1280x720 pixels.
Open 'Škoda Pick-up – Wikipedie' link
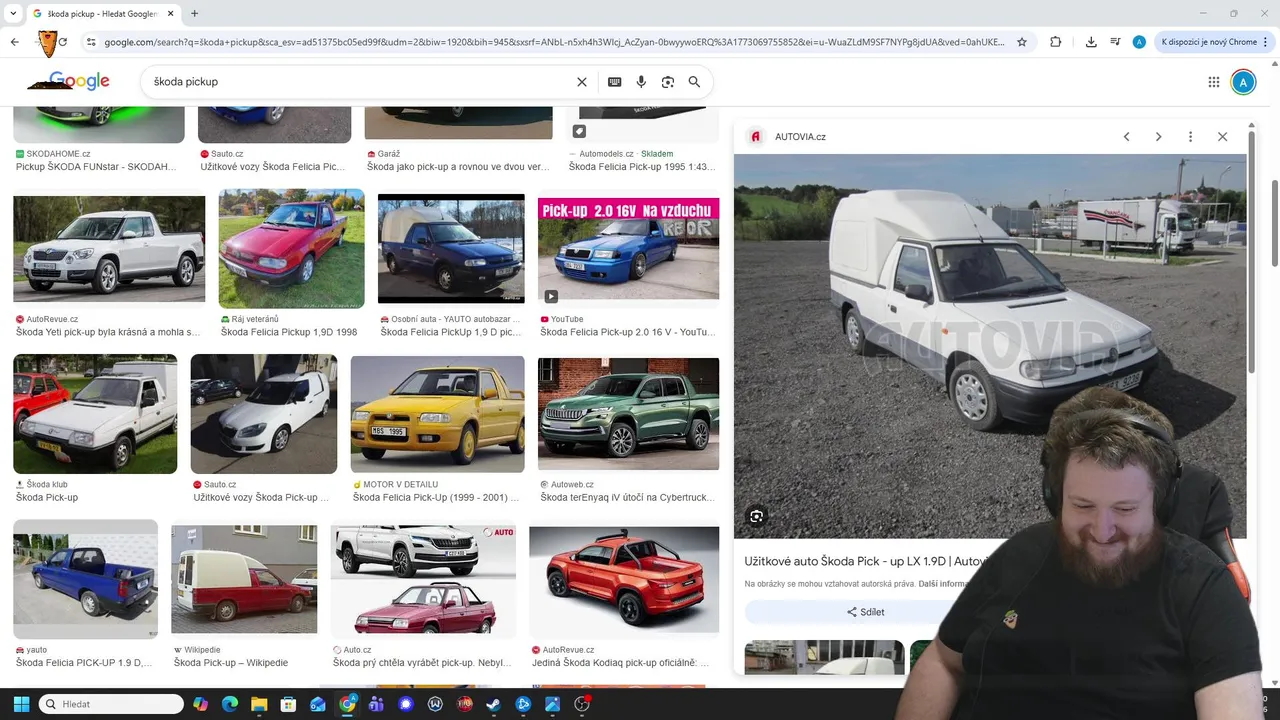(x=231, y=663)
